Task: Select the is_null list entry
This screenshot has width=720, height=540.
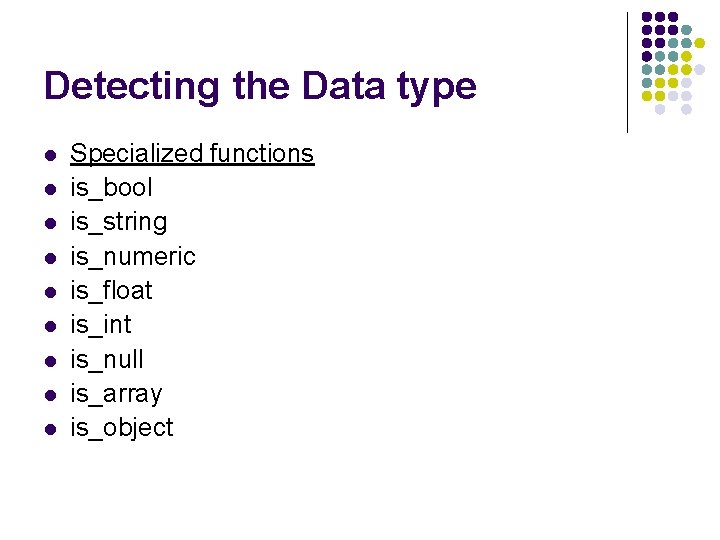Action: pyautogui.click(x=107, y=359)
